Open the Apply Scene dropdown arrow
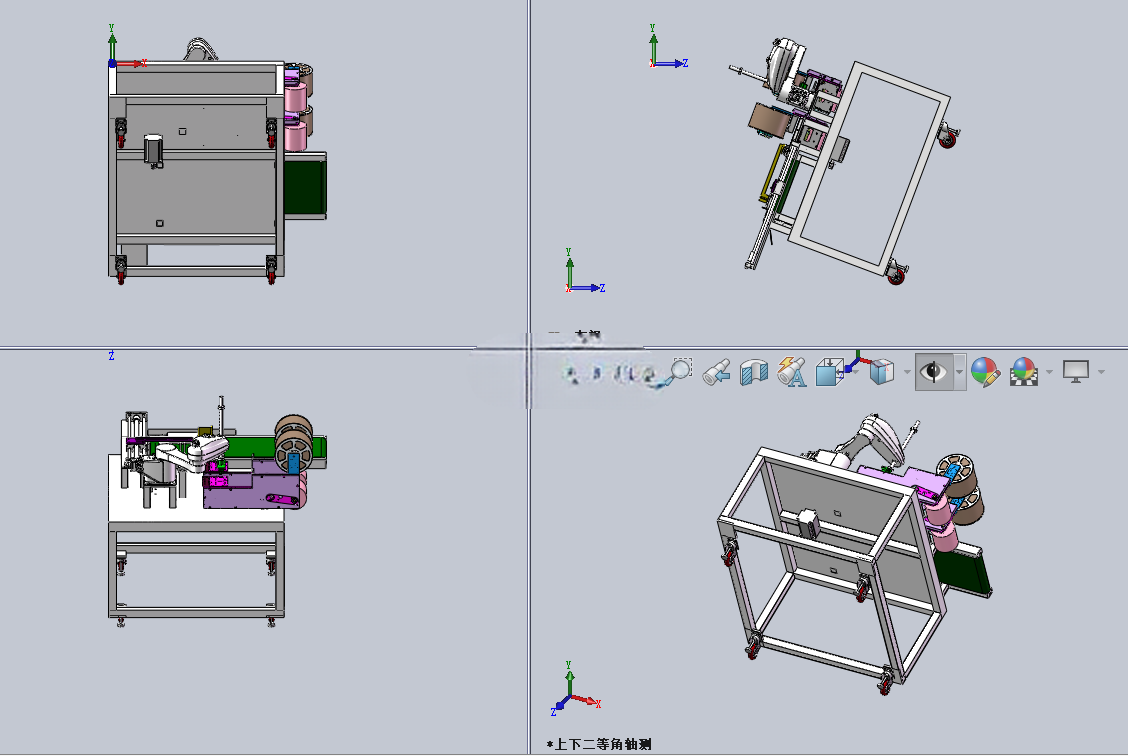This screenshot has width=1128, height=756. pos(1049,372)
